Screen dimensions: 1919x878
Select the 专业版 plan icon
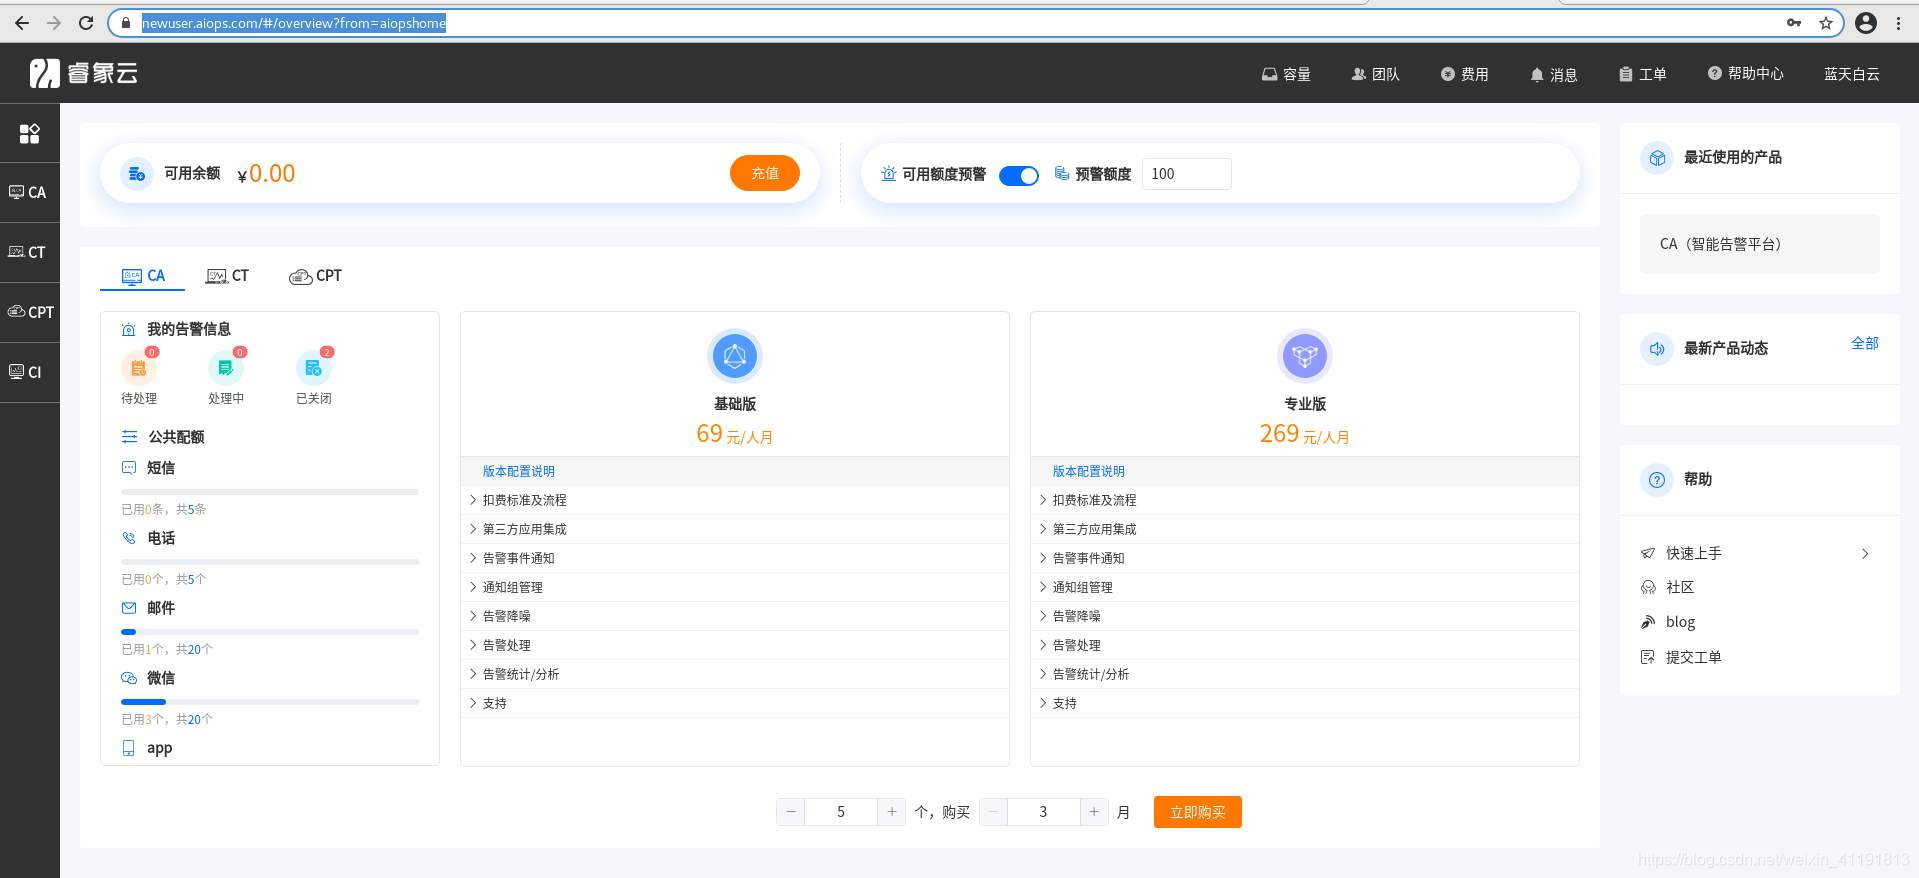(x=1305, y=356)
